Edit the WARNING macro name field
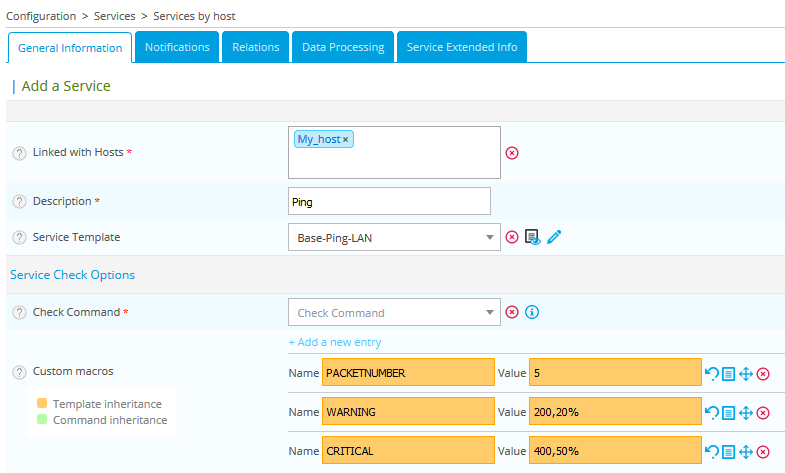The width and height of the screenshot is (785, 473). click(408, 411)
